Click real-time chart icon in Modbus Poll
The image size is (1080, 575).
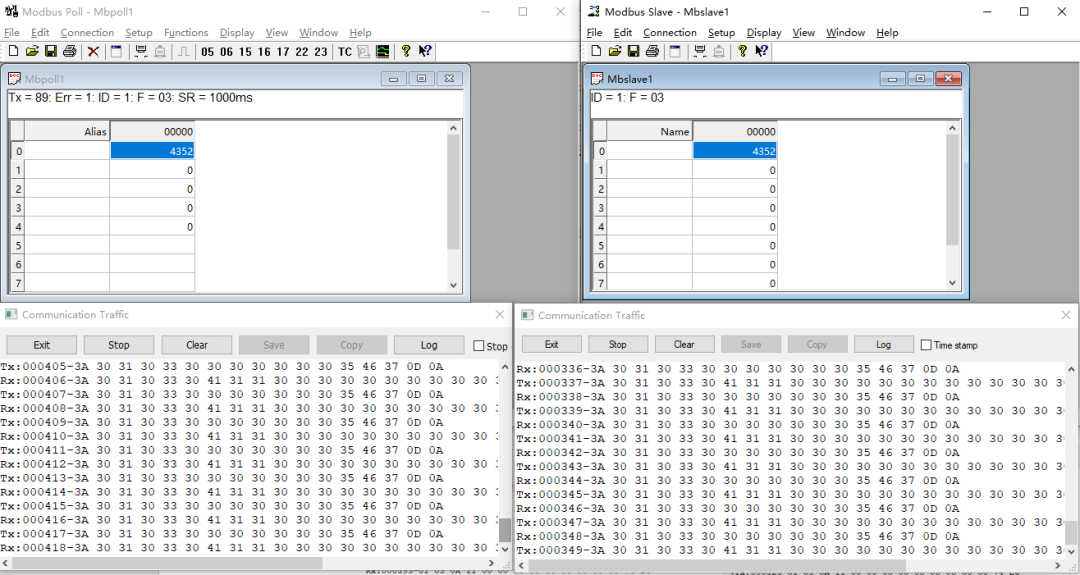coord(382,51)
